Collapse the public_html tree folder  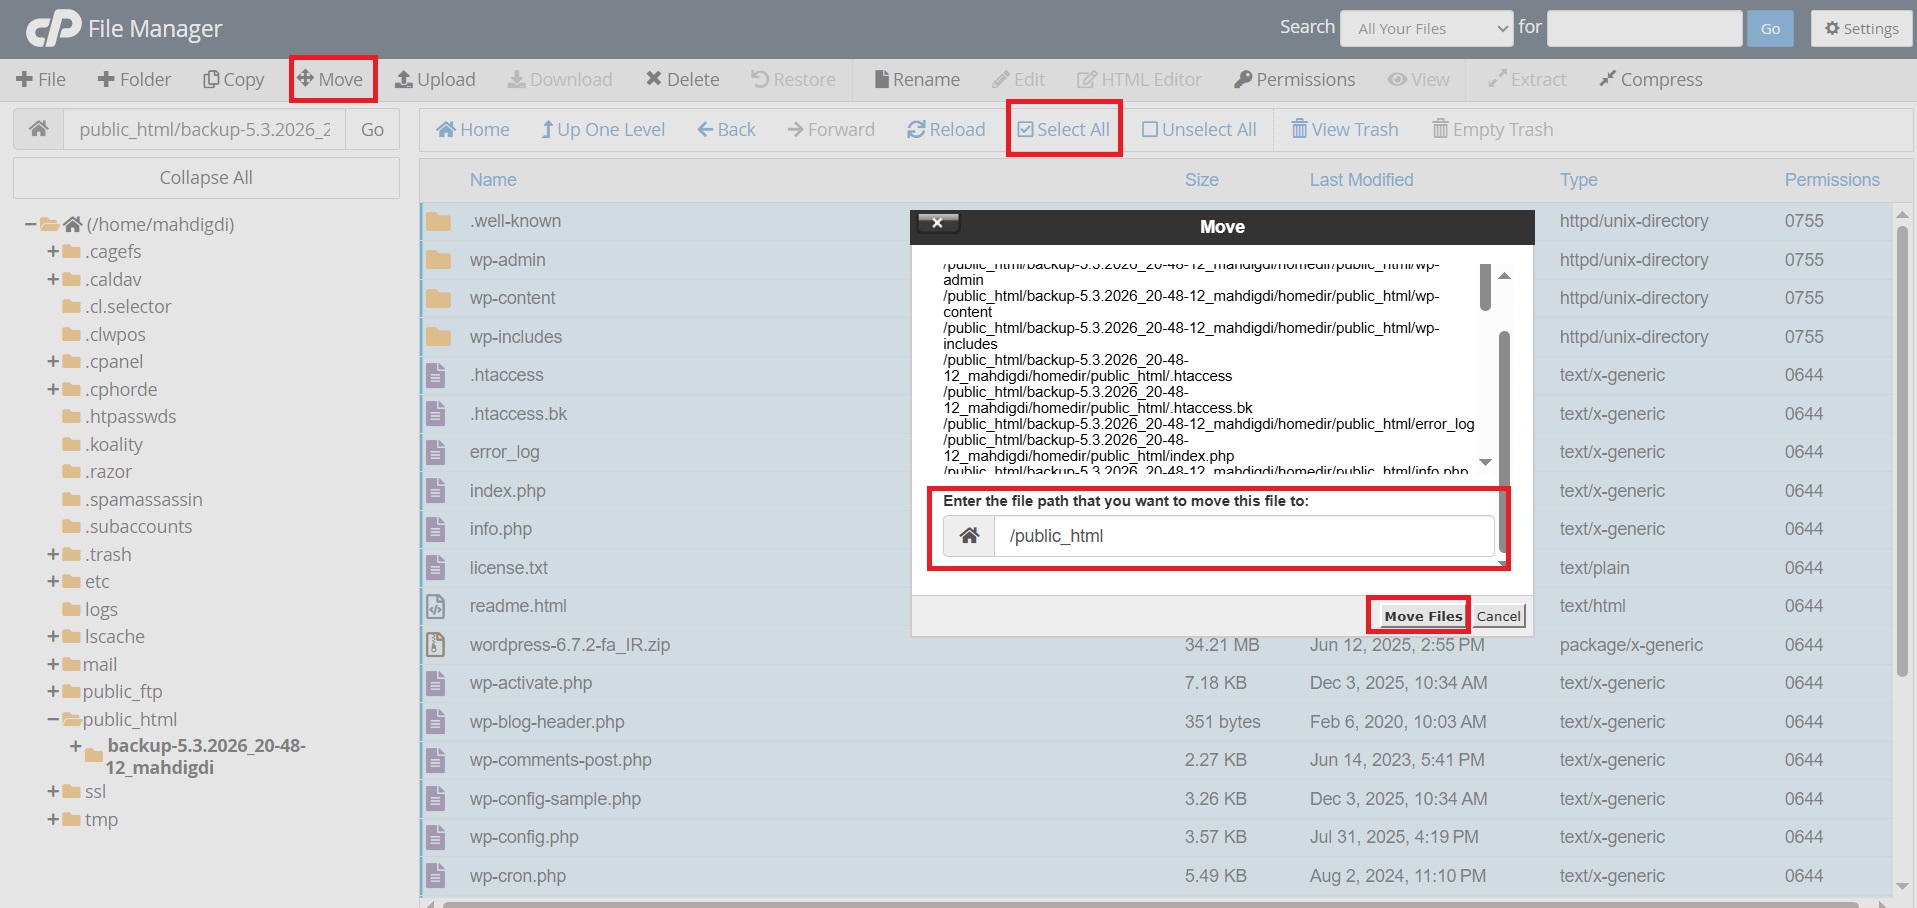53,719
